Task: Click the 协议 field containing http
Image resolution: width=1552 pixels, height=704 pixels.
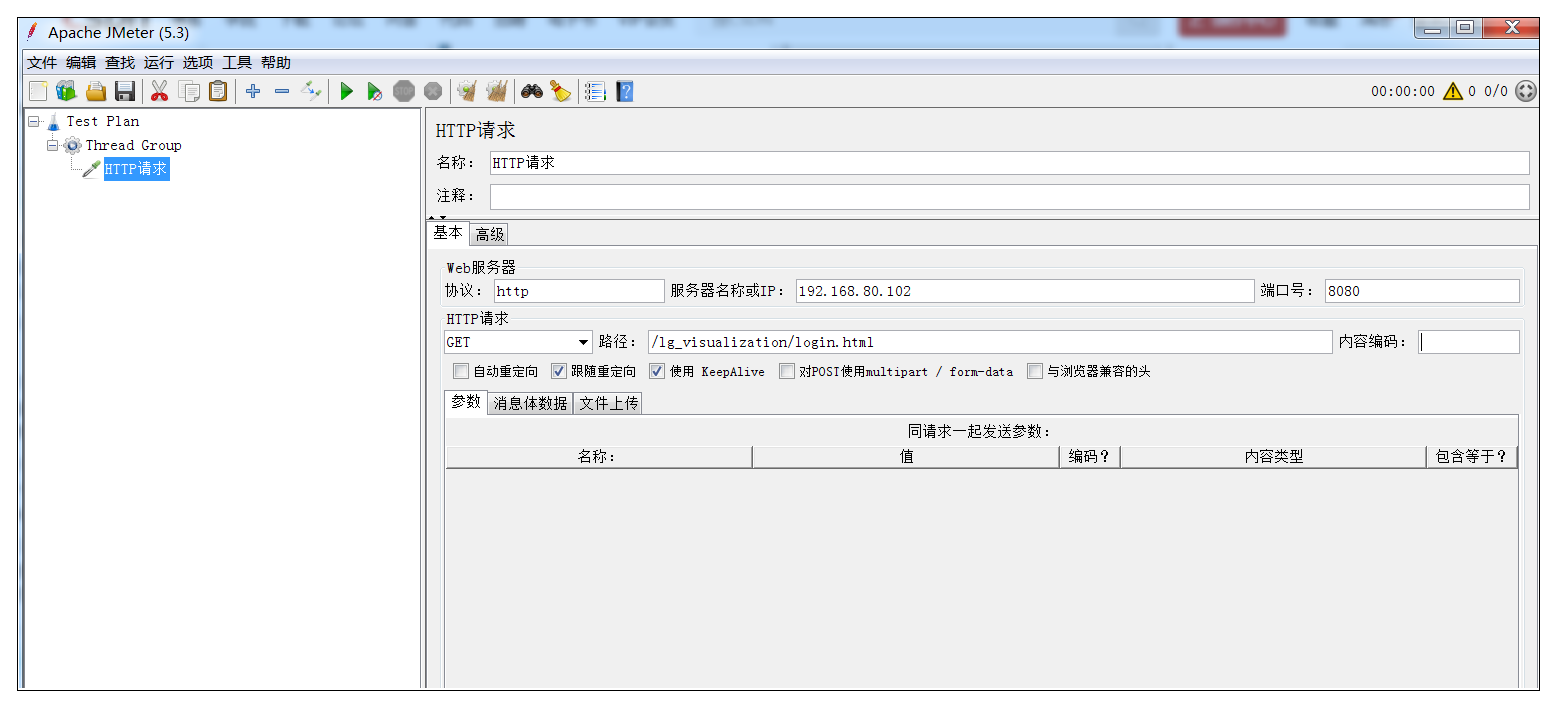Action: [579, 291]
